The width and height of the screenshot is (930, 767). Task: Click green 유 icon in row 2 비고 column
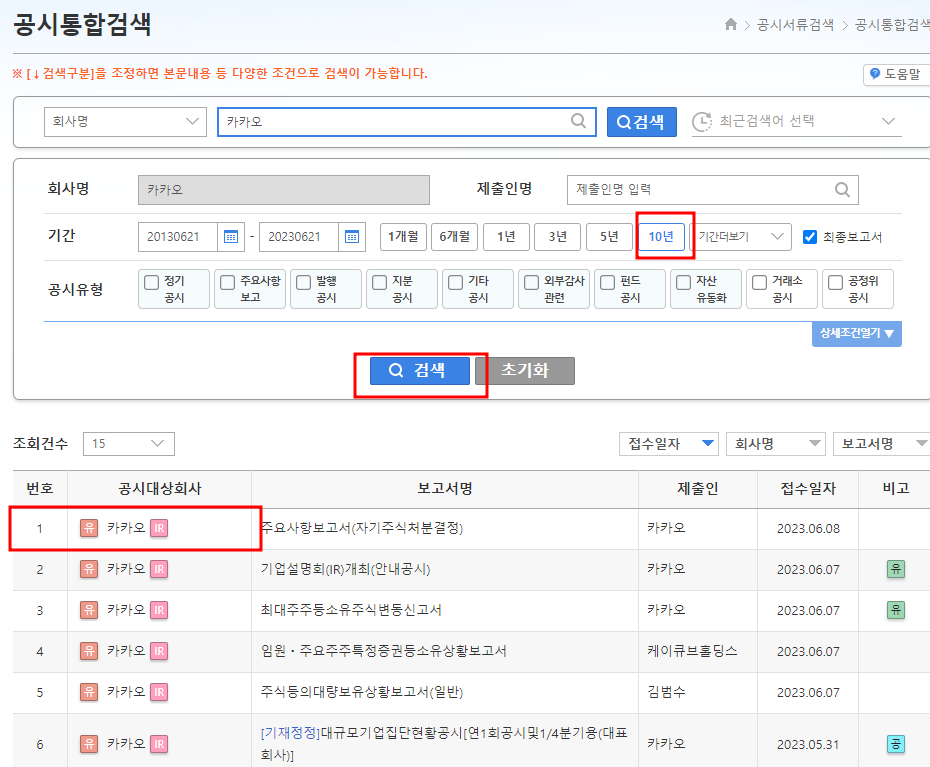(896, 569)
